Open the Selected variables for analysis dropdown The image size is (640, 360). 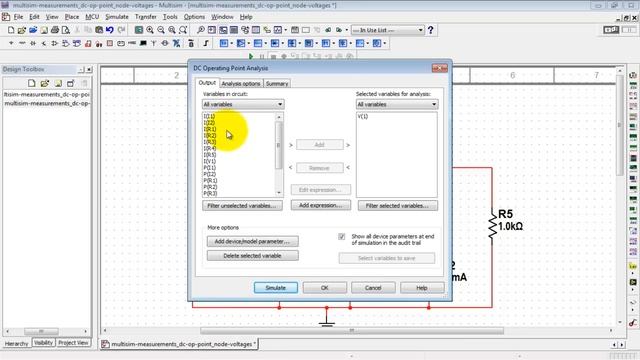point(397,104)
